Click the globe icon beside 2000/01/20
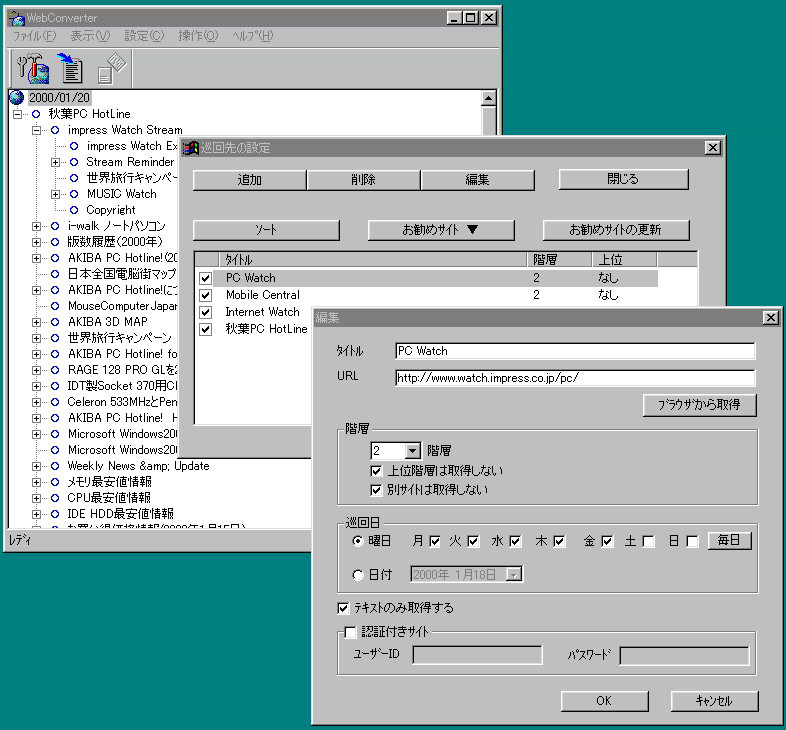 16,98
